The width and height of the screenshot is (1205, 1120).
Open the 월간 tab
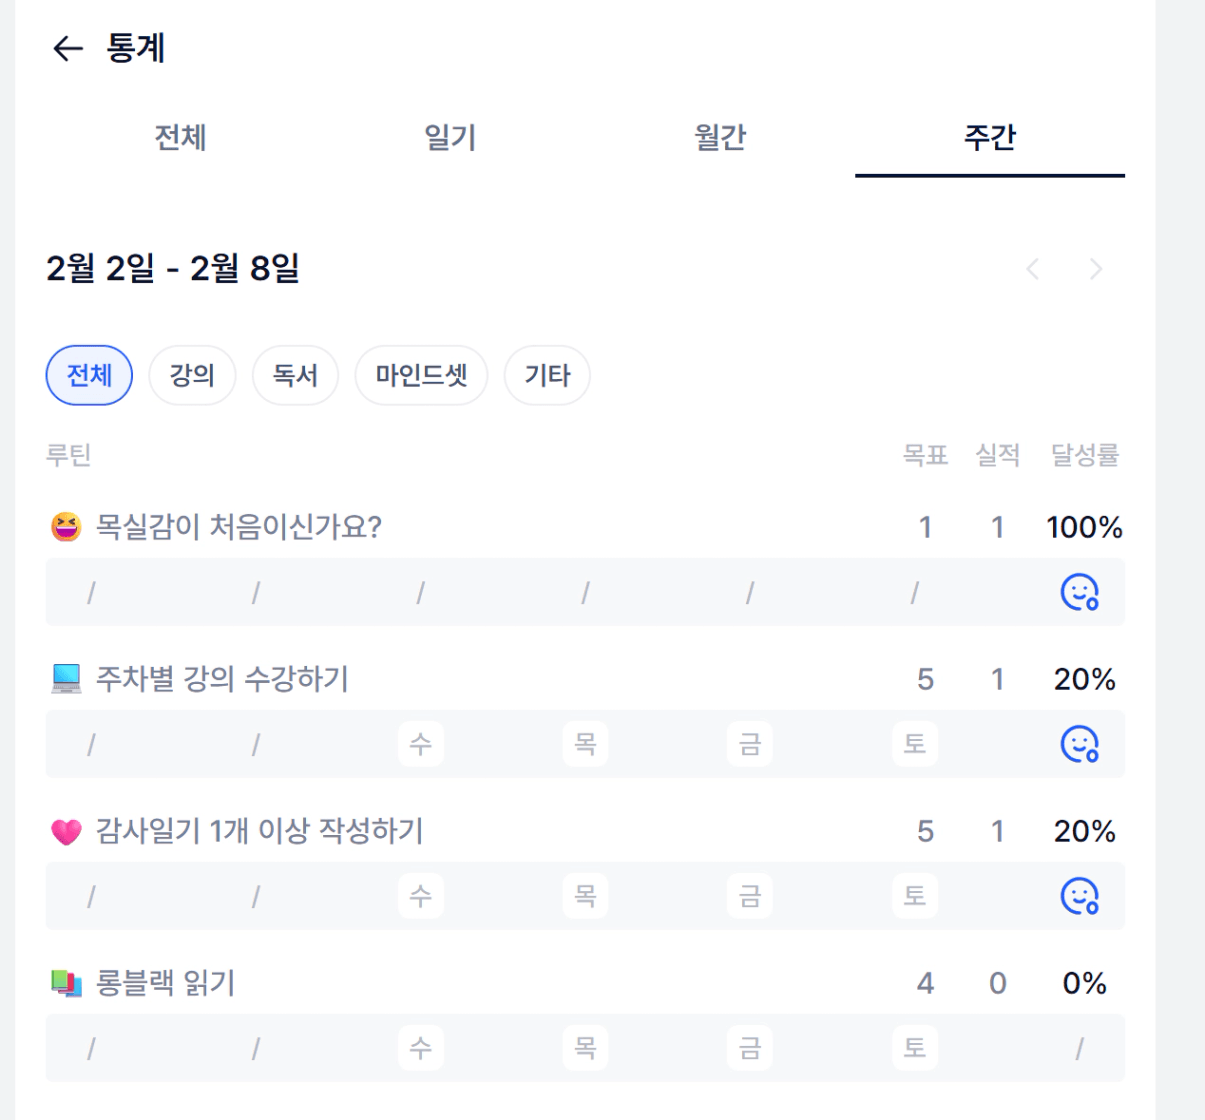[x=720, y=137]
